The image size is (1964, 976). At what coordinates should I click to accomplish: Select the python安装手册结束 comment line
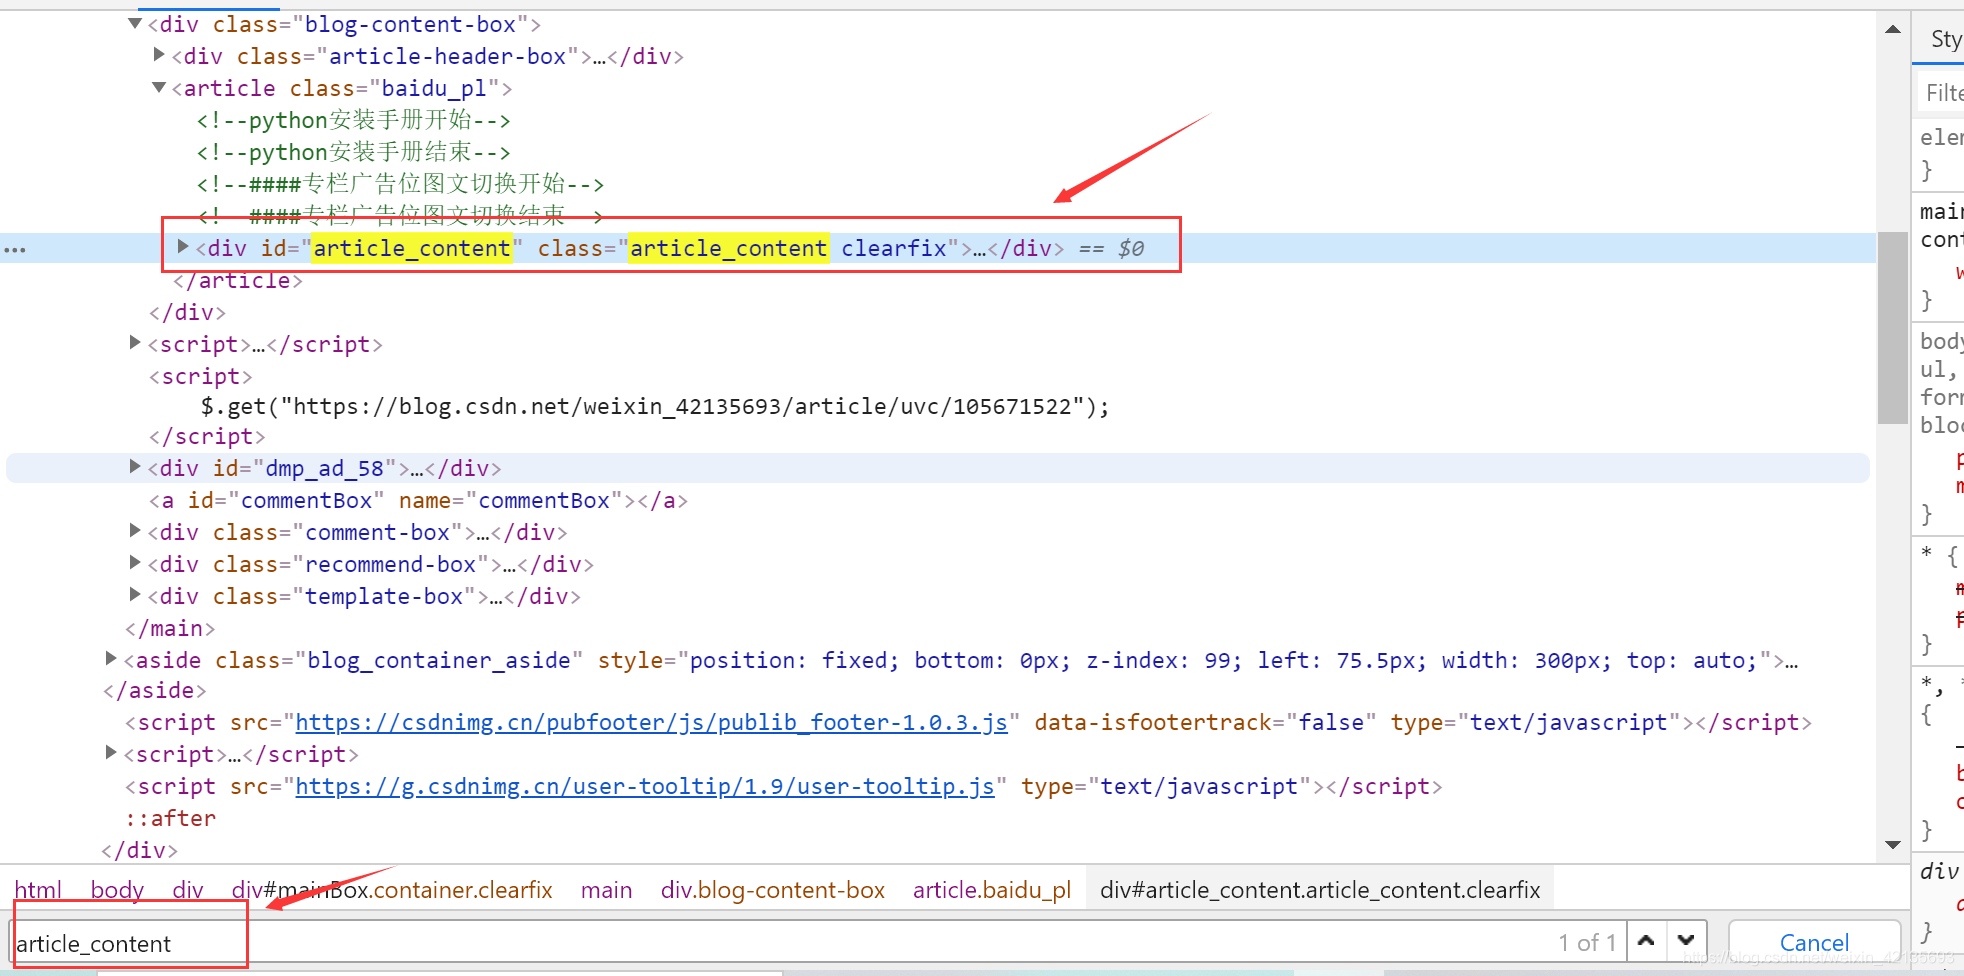[x=353, y=152]
